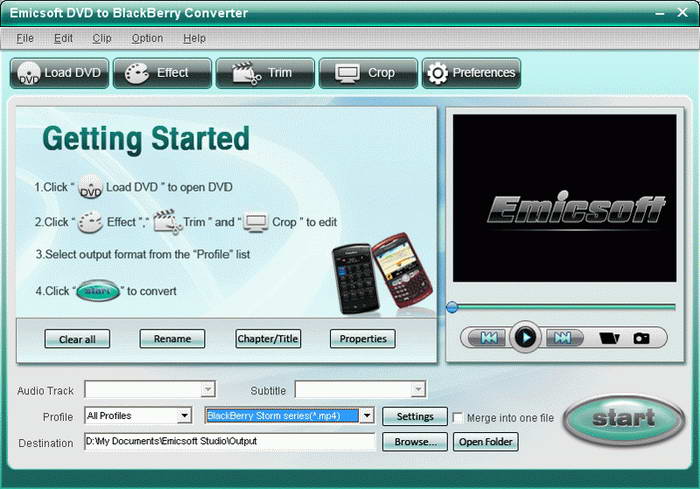Open profile Settings button
The height and width of the screenshot is (489, 700).
coord(415,416)
